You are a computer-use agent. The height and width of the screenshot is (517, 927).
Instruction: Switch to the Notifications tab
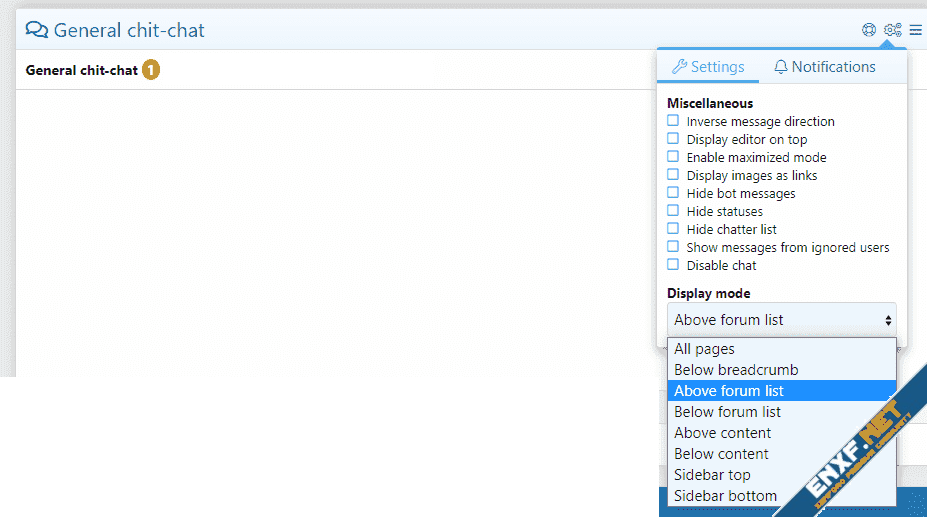click(x=824, y=67)
